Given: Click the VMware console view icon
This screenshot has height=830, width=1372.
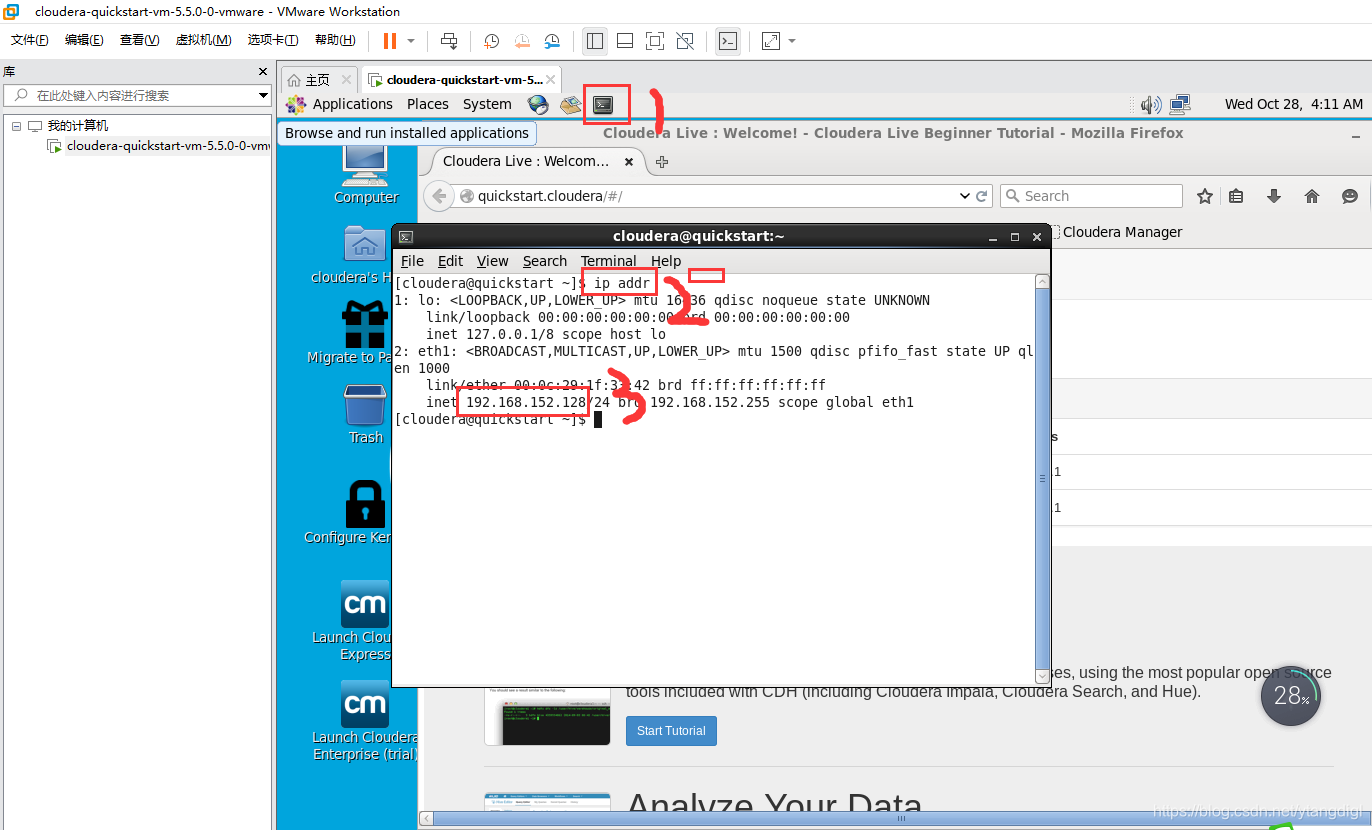Looking at the screenshot, I should pos(729,41).
